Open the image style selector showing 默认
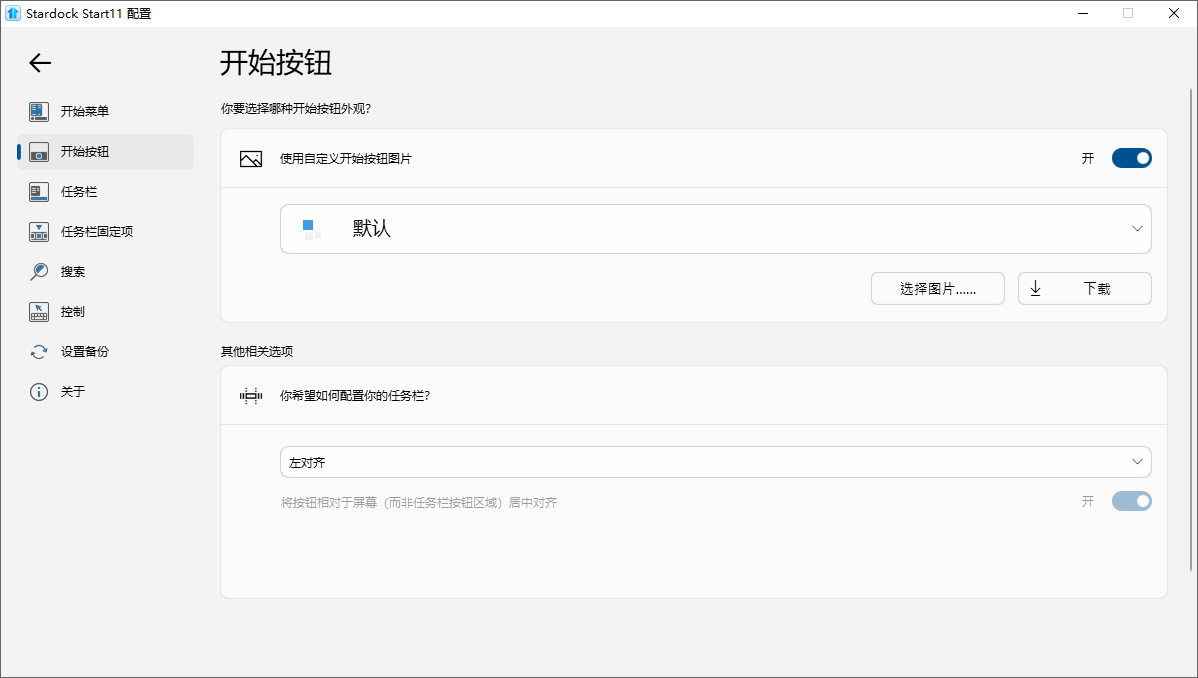The image size is (1198, 678). click(x=715, y=229)
